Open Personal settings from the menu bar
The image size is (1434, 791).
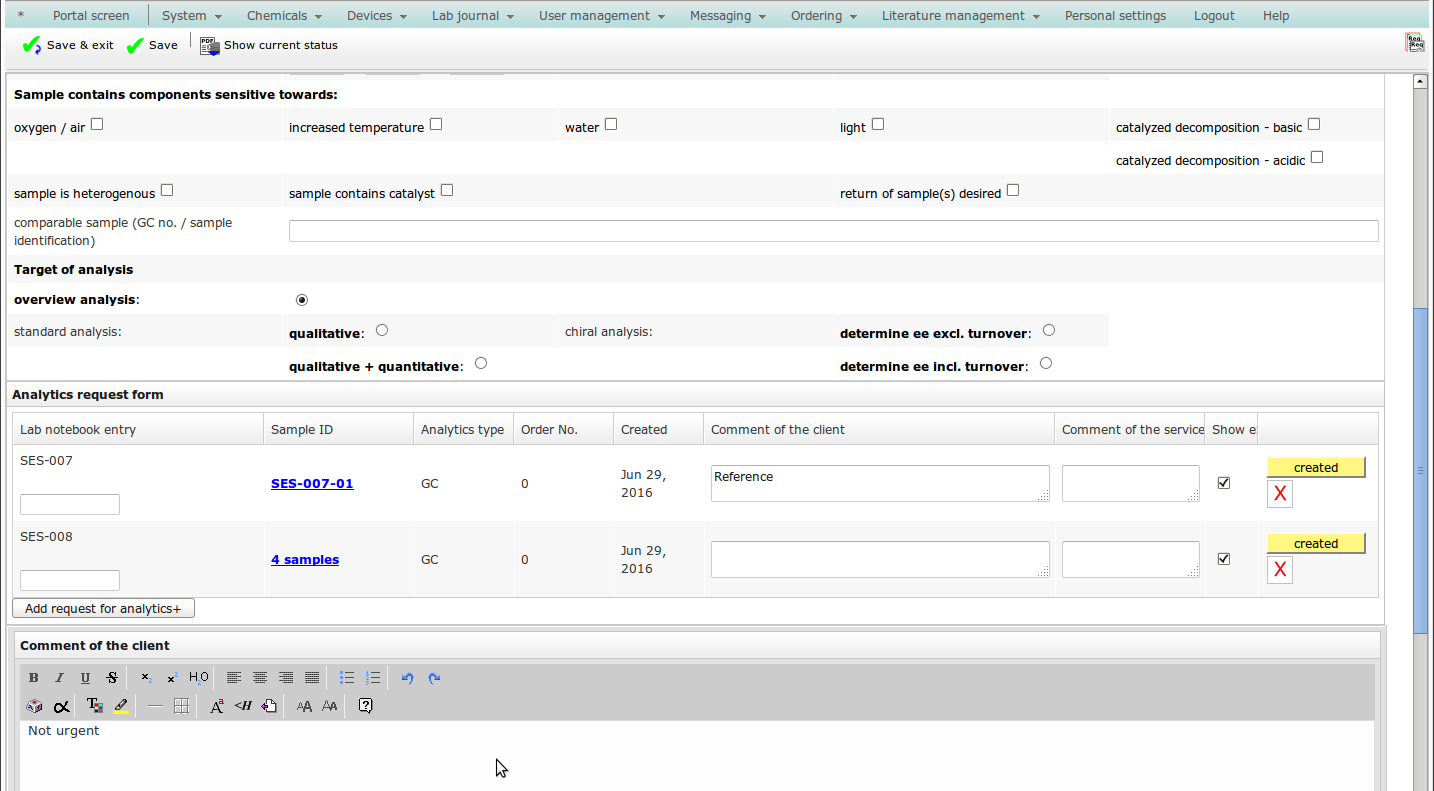coord(1115,16)
